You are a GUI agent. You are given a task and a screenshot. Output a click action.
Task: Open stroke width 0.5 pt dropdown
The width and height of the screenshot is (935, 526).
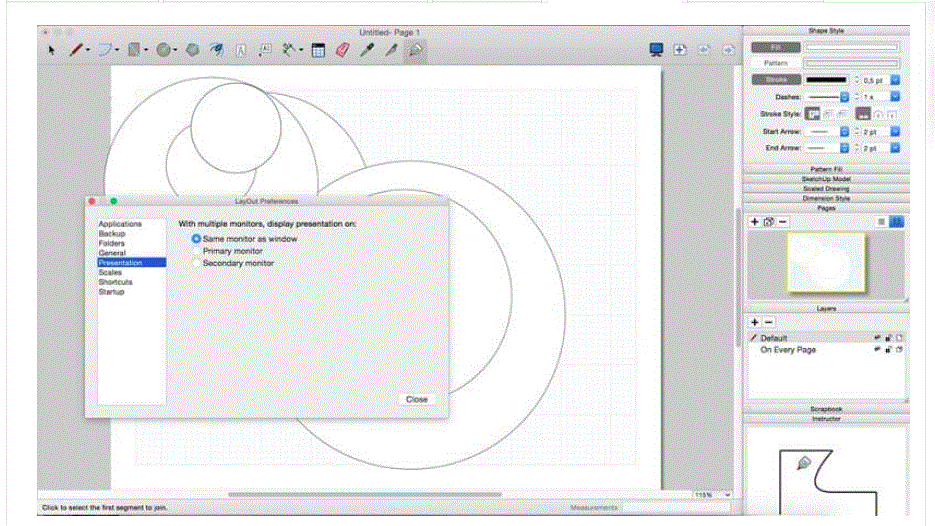(x=895, y=80)
